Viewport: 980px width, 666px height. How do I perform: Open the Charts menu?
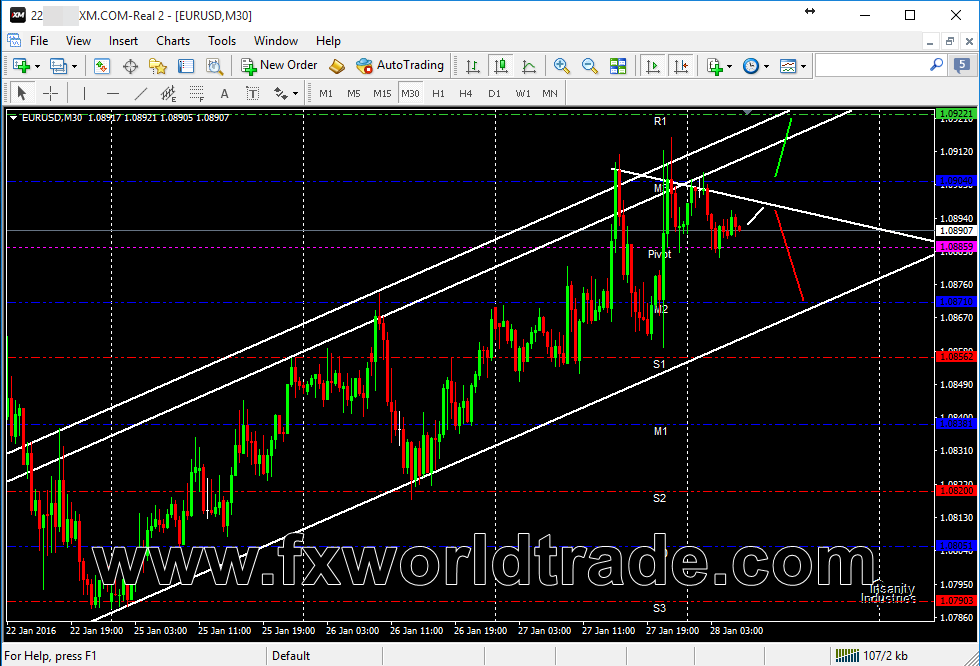coord(173,41)
